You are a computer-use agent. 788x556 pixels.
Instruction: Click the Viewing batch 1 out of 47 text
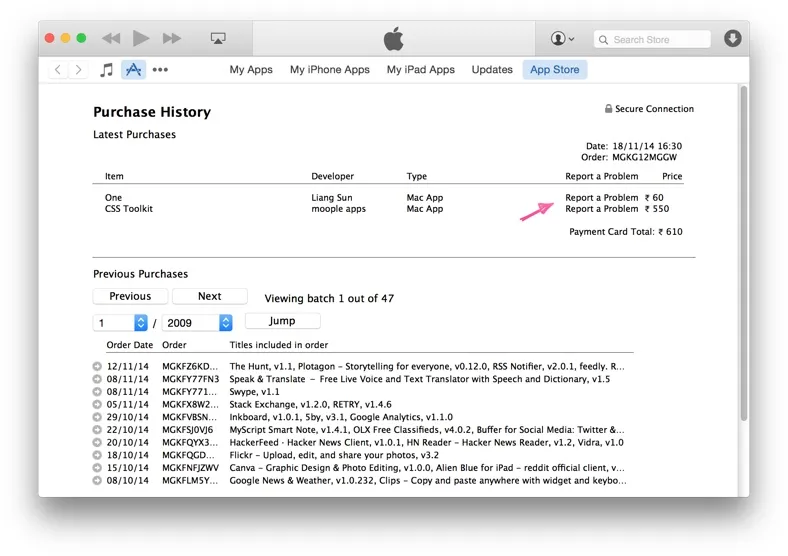click(329, 299)
